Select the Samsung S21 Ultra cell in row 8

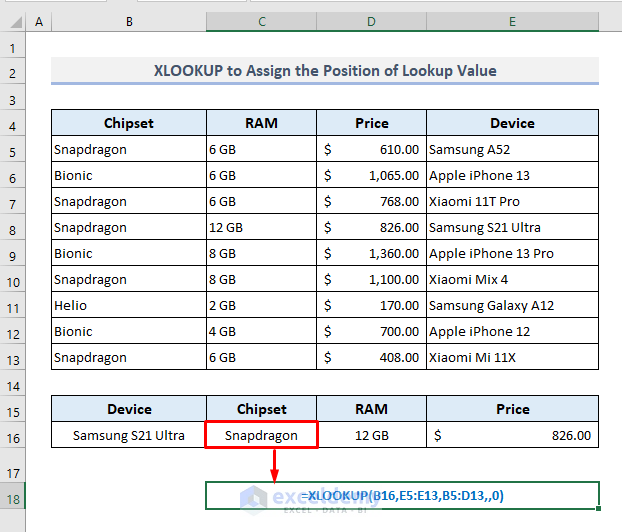(513, 227)
